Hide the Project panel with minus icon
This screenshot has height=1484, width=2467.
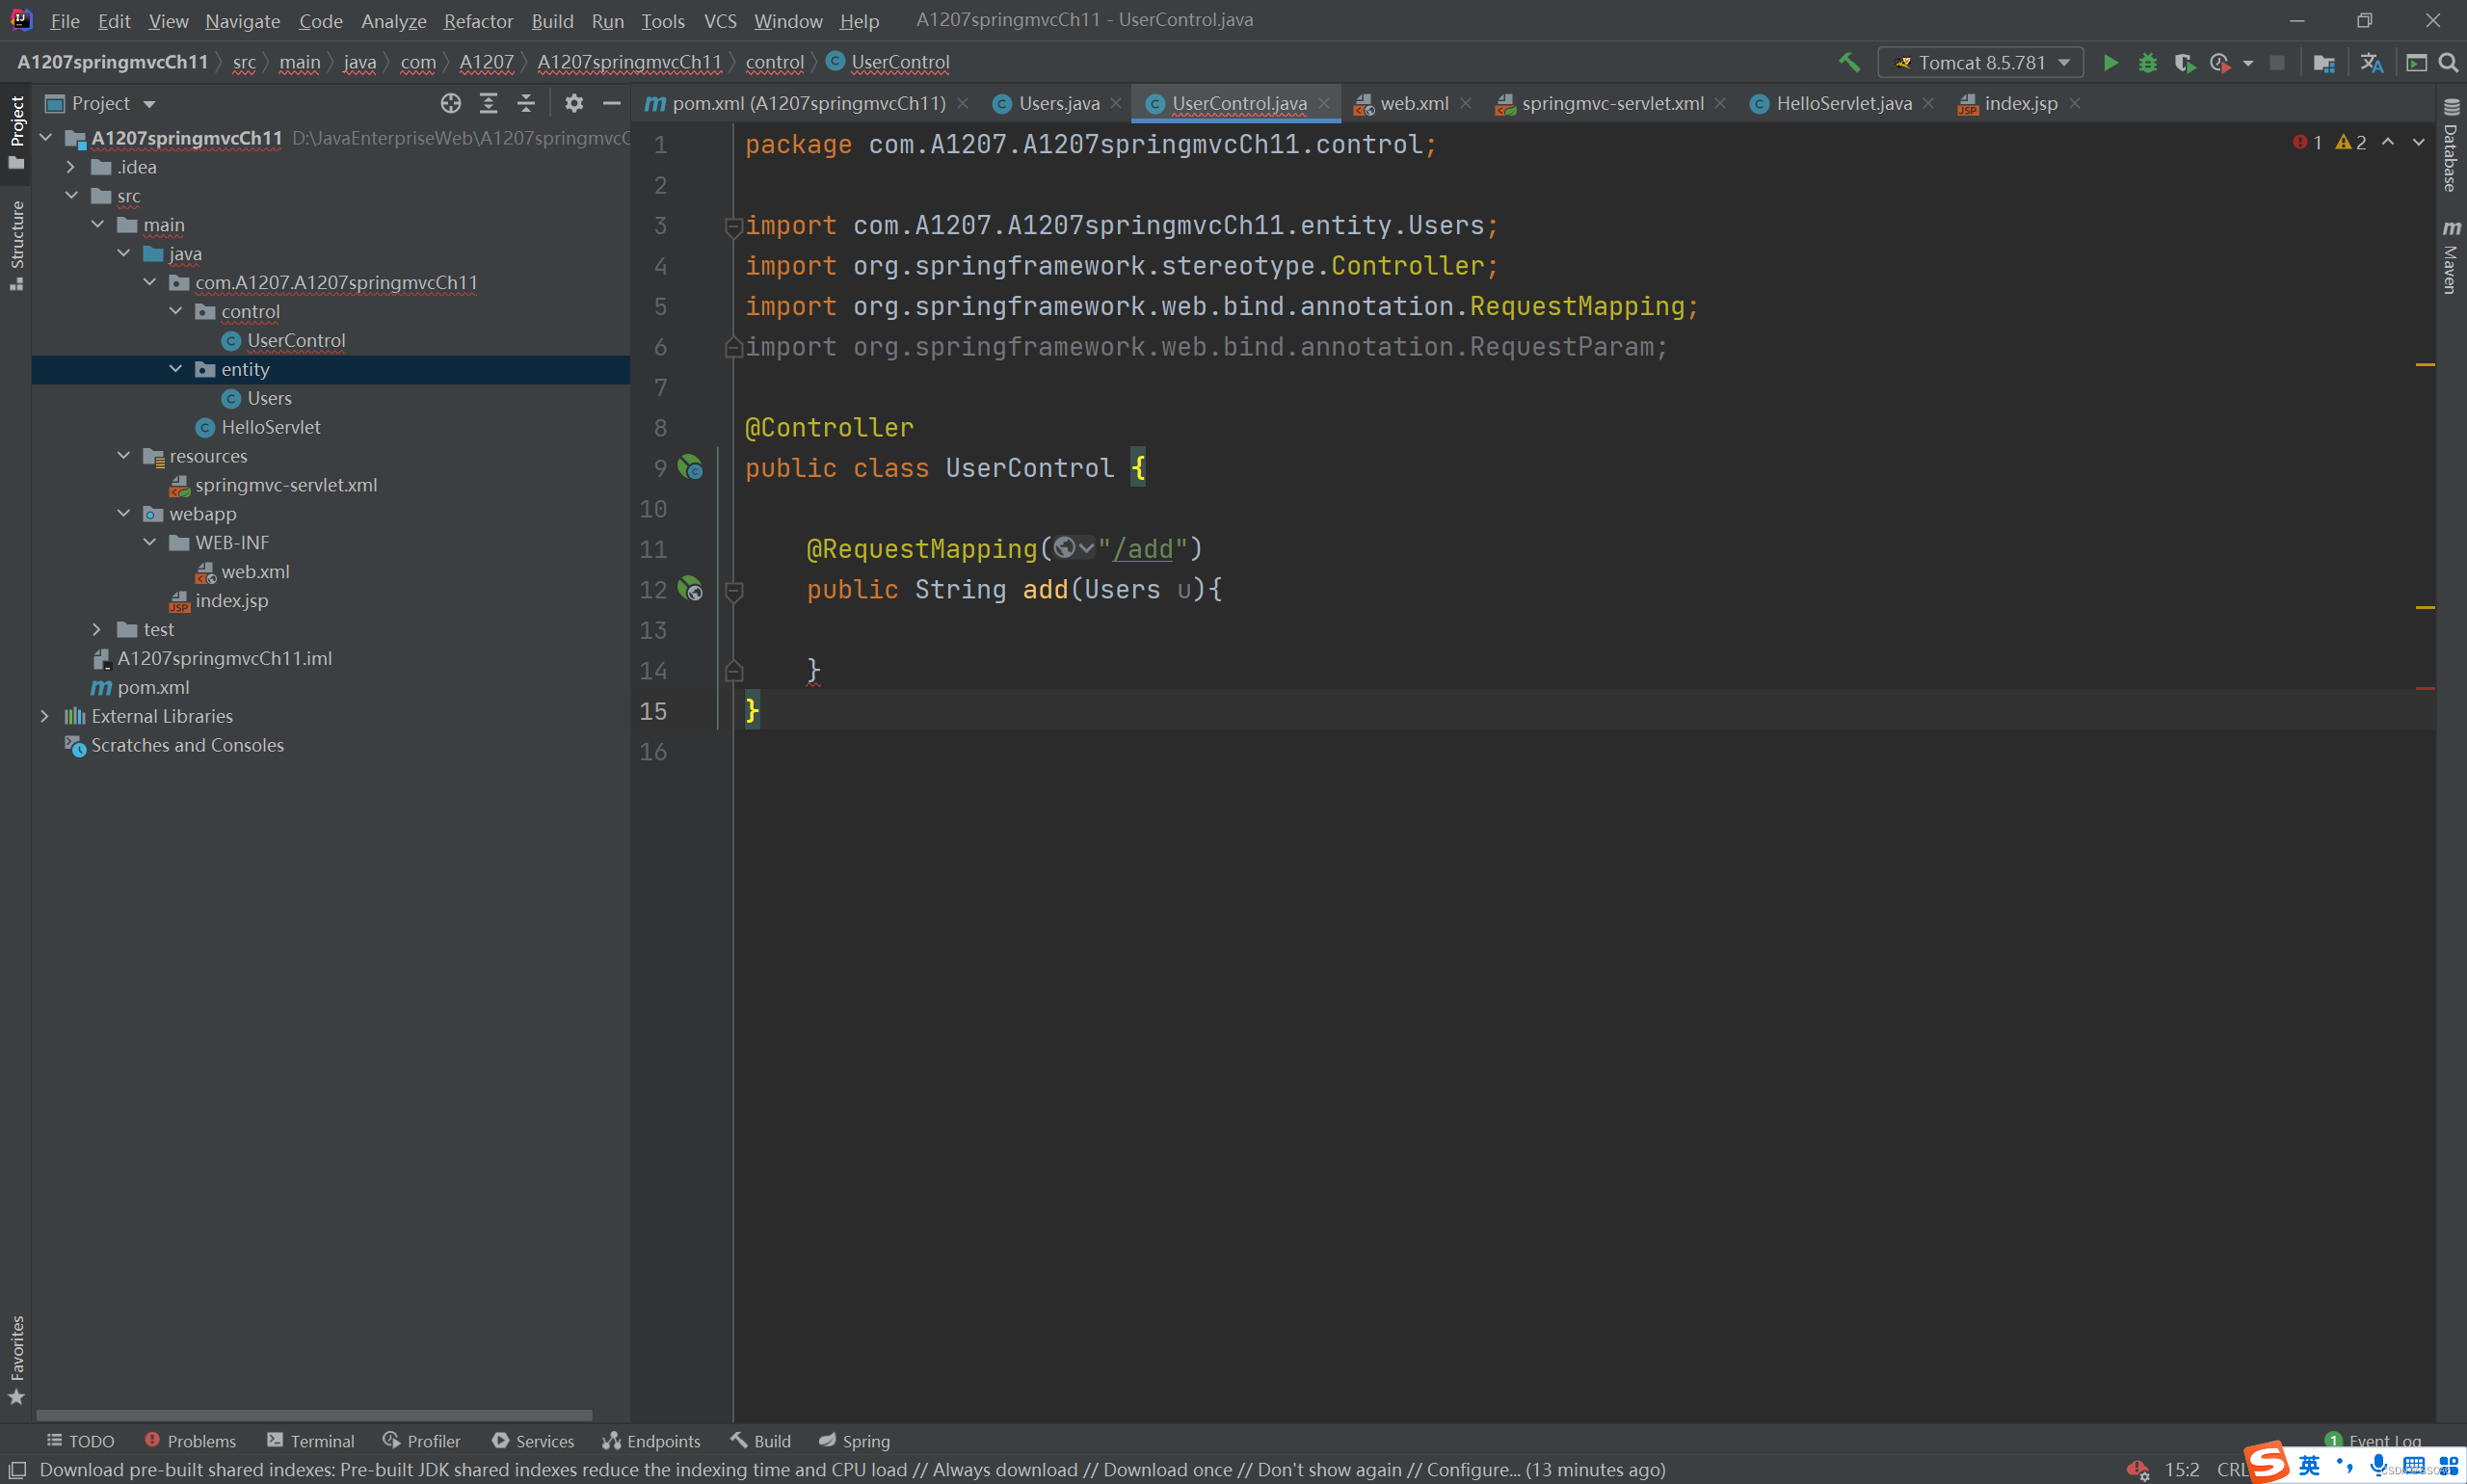coord(612,103)
